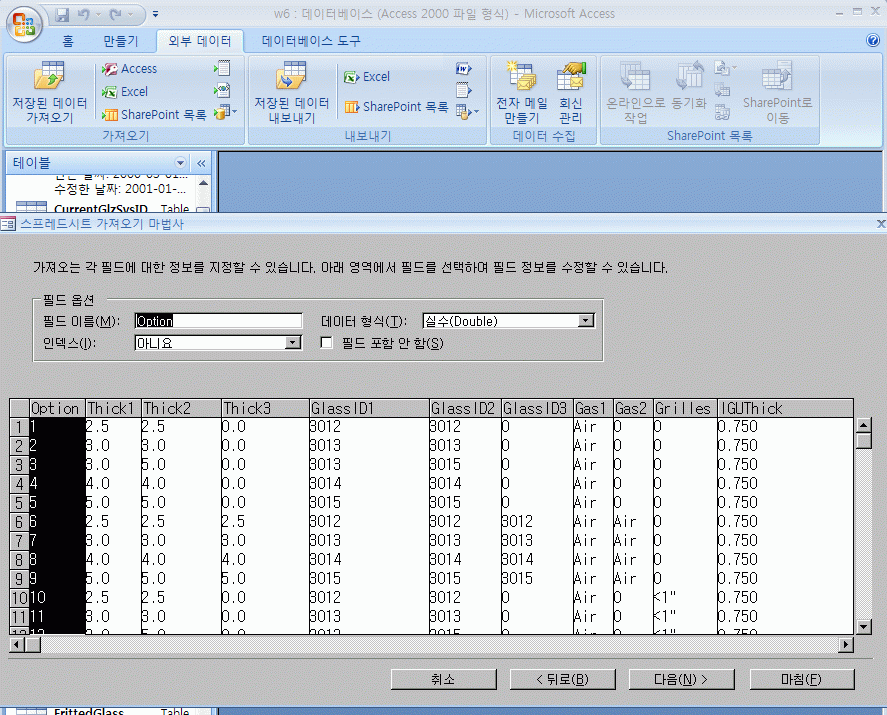Switch to the 데이터베이스 도구 tab
The width and height of the screenshot is (887, 715).
coord(311,41)
